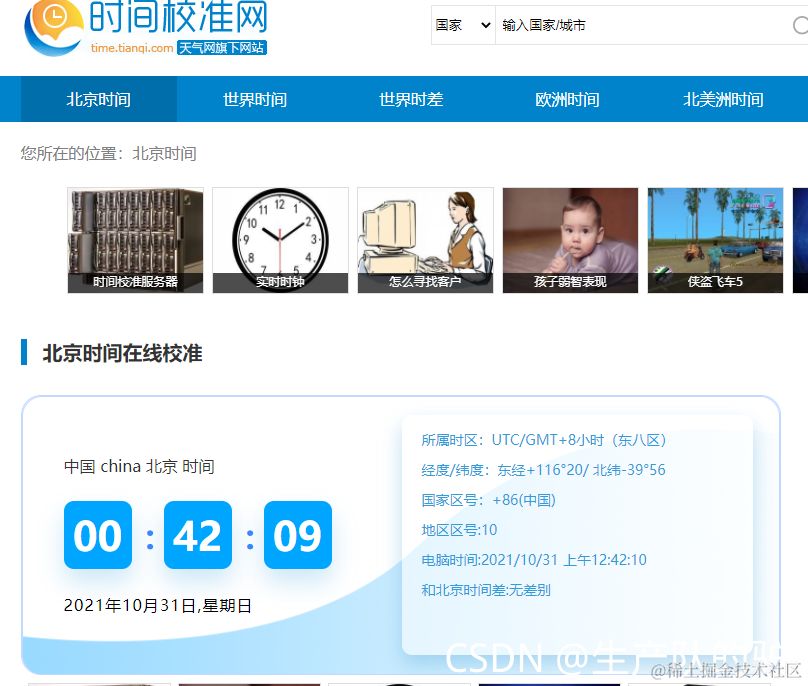808x686 pixels.
Task: Switch to the 世界时间 tab
Action: (x=254, y=98)
